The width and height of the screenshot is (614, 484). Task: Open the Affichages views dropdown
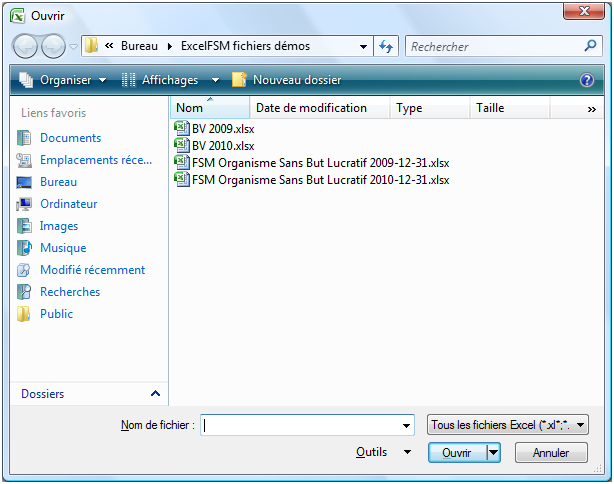point(170,80)
